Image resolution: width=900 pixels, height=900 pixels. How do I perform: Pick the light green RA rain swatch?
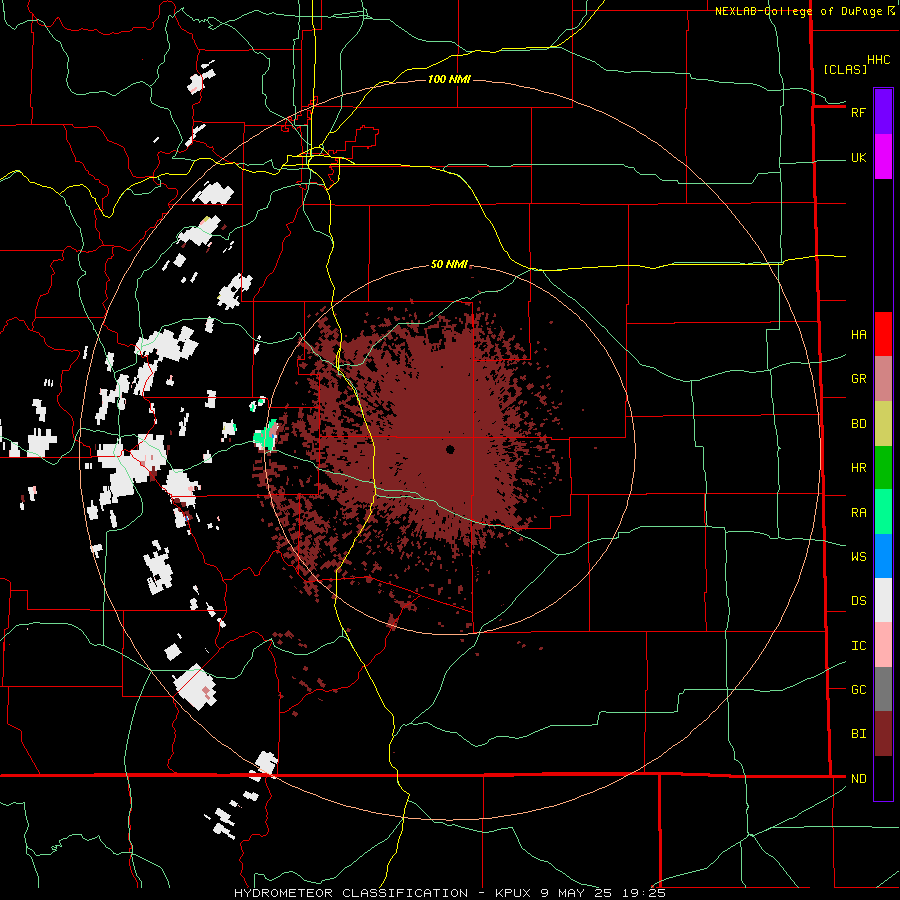[x=883, y=512]
